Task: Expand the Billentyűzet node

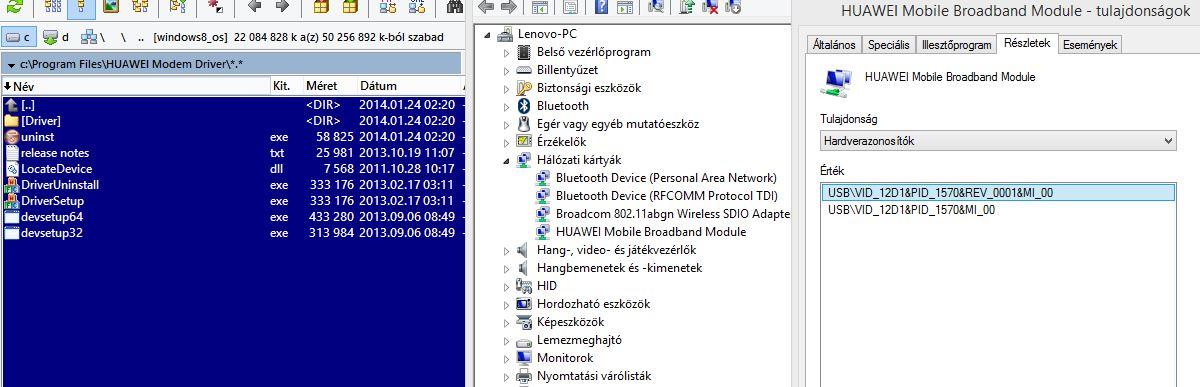Action: tap(506, 70)
